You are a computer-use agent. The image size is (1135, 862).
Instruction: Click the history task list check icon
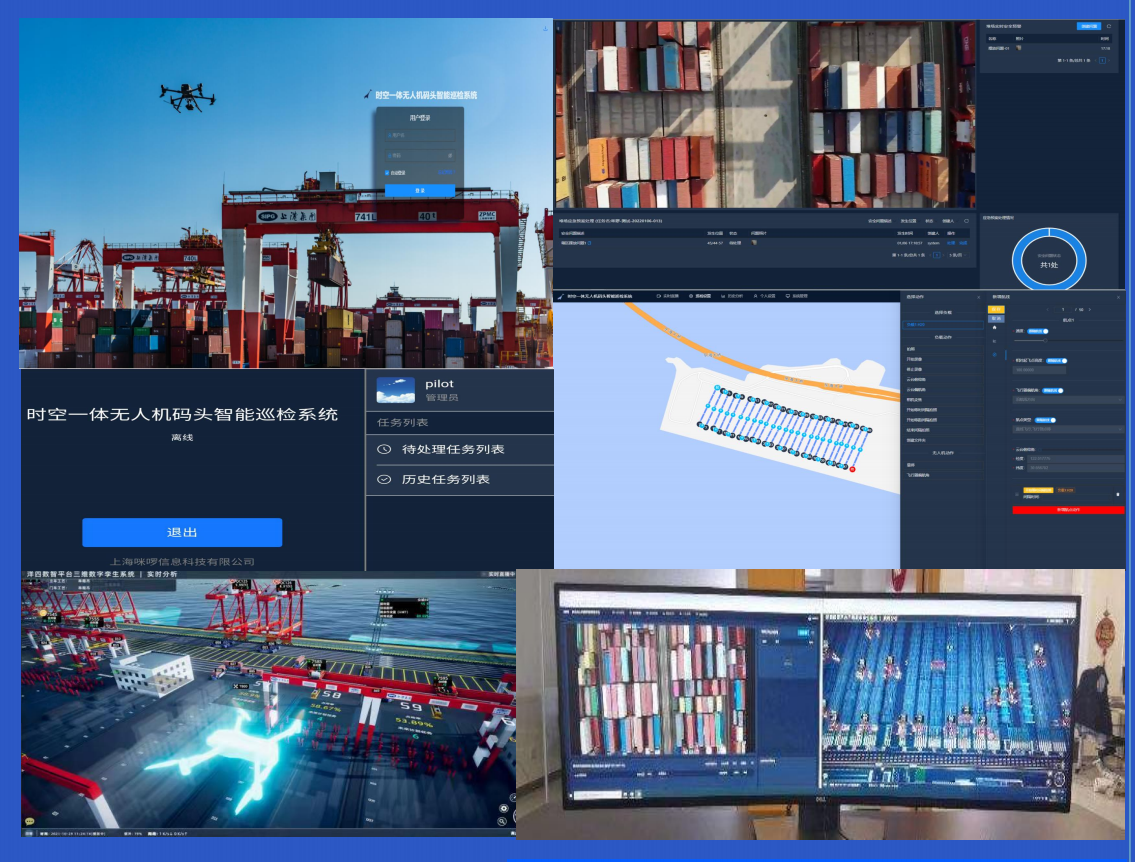coord(384,480)
